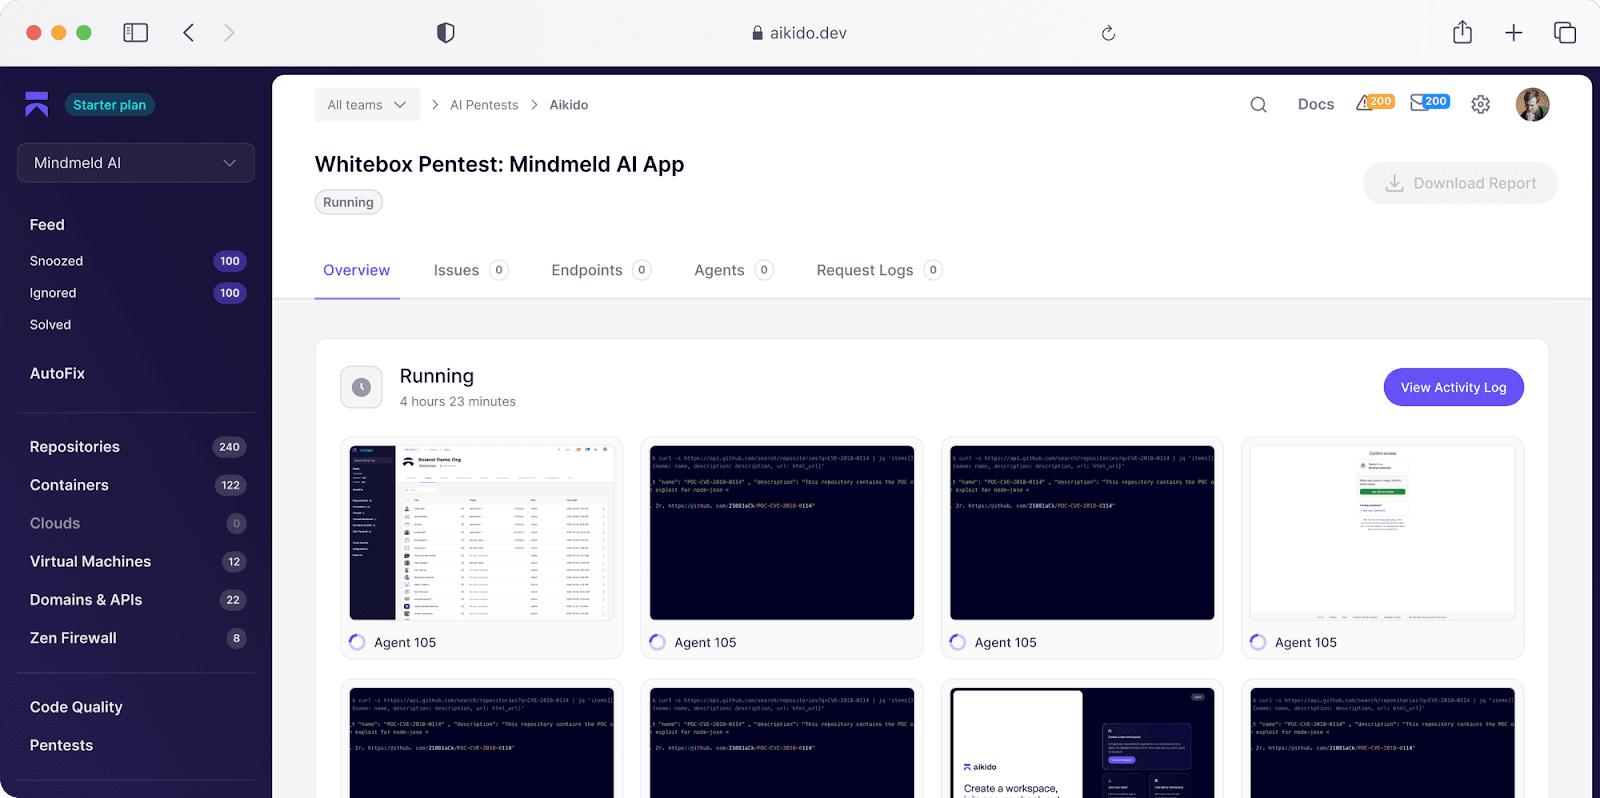
Task: Open the user profile avatar
Action: coord(1532,104)
